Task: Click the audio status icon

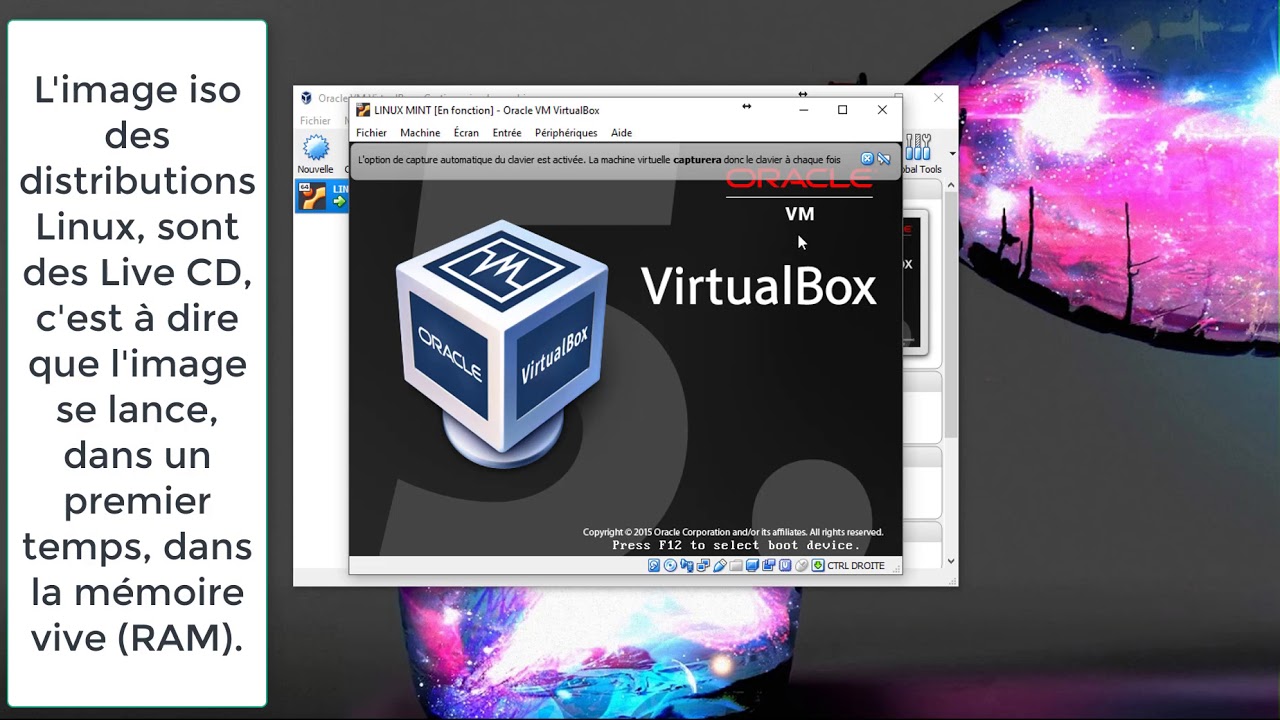Action: click(x=687, y=565)
